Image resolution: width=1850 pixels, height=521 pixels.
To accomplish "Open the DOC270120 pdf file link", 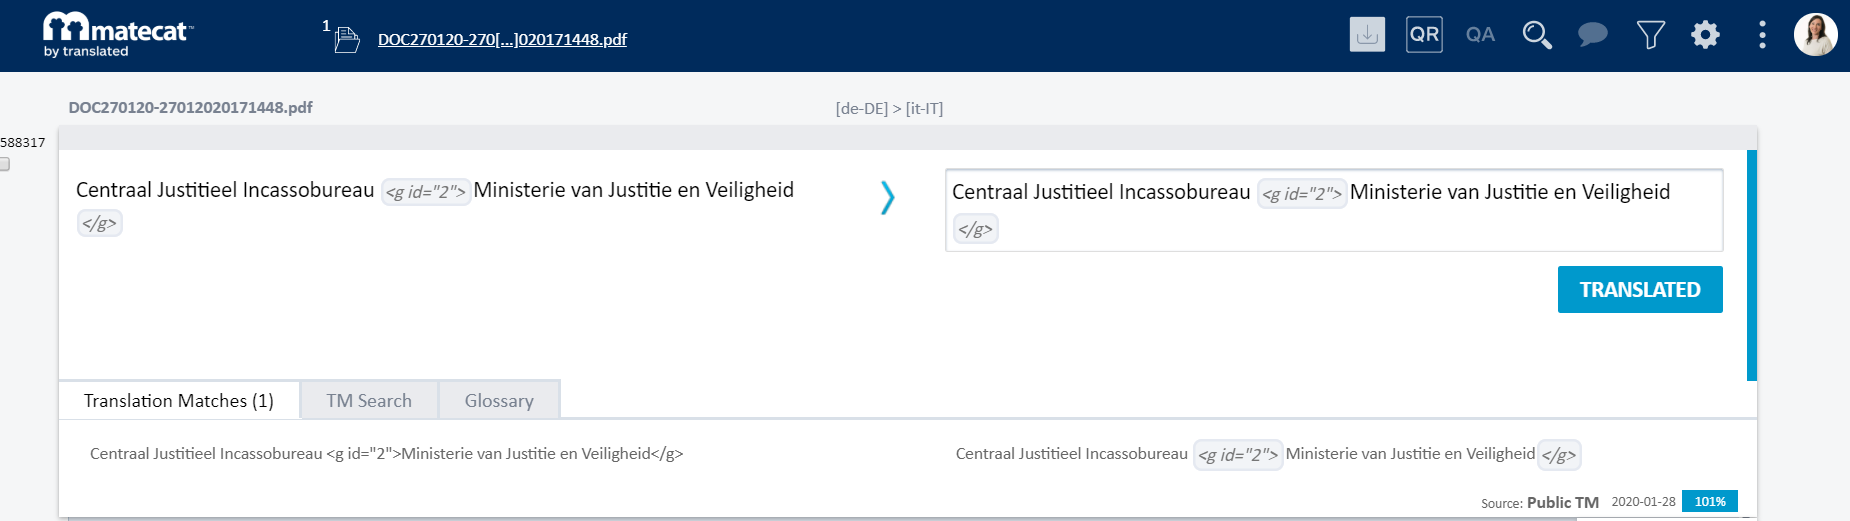I will (x=502, y=40).
